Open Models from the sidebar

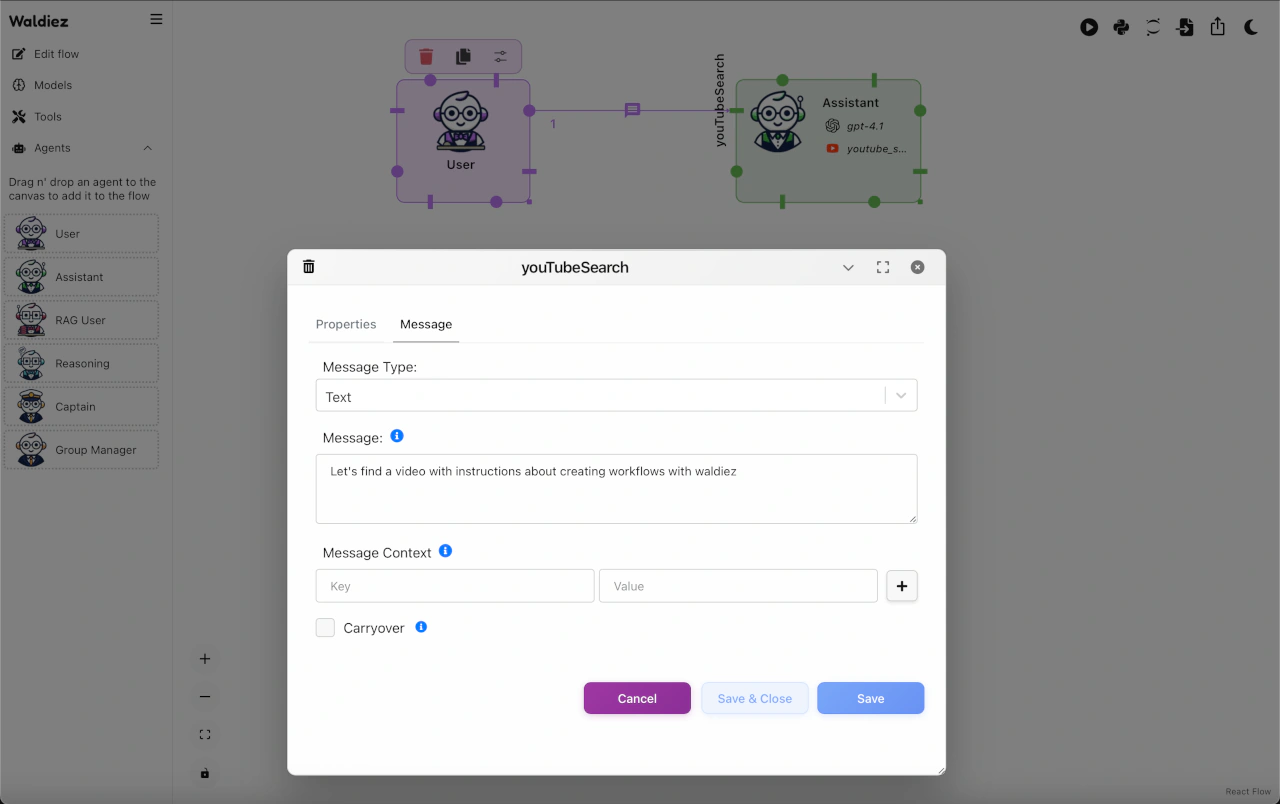(x=52, y=85)
